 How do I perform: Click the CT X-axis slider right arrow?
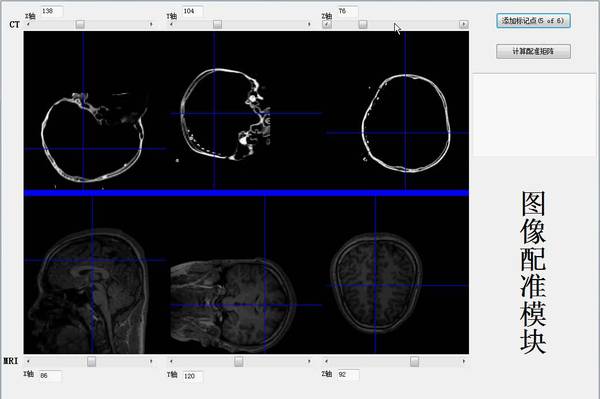coord(151,24)
